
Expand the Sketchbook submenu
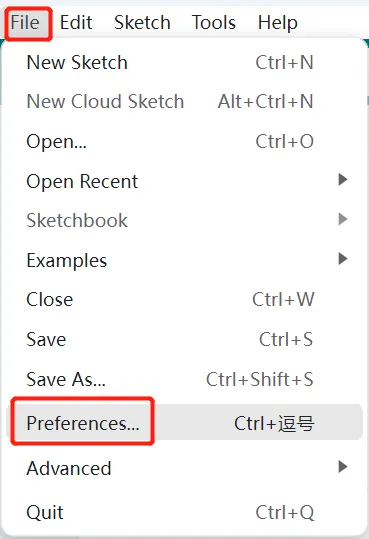pos(184,220)
